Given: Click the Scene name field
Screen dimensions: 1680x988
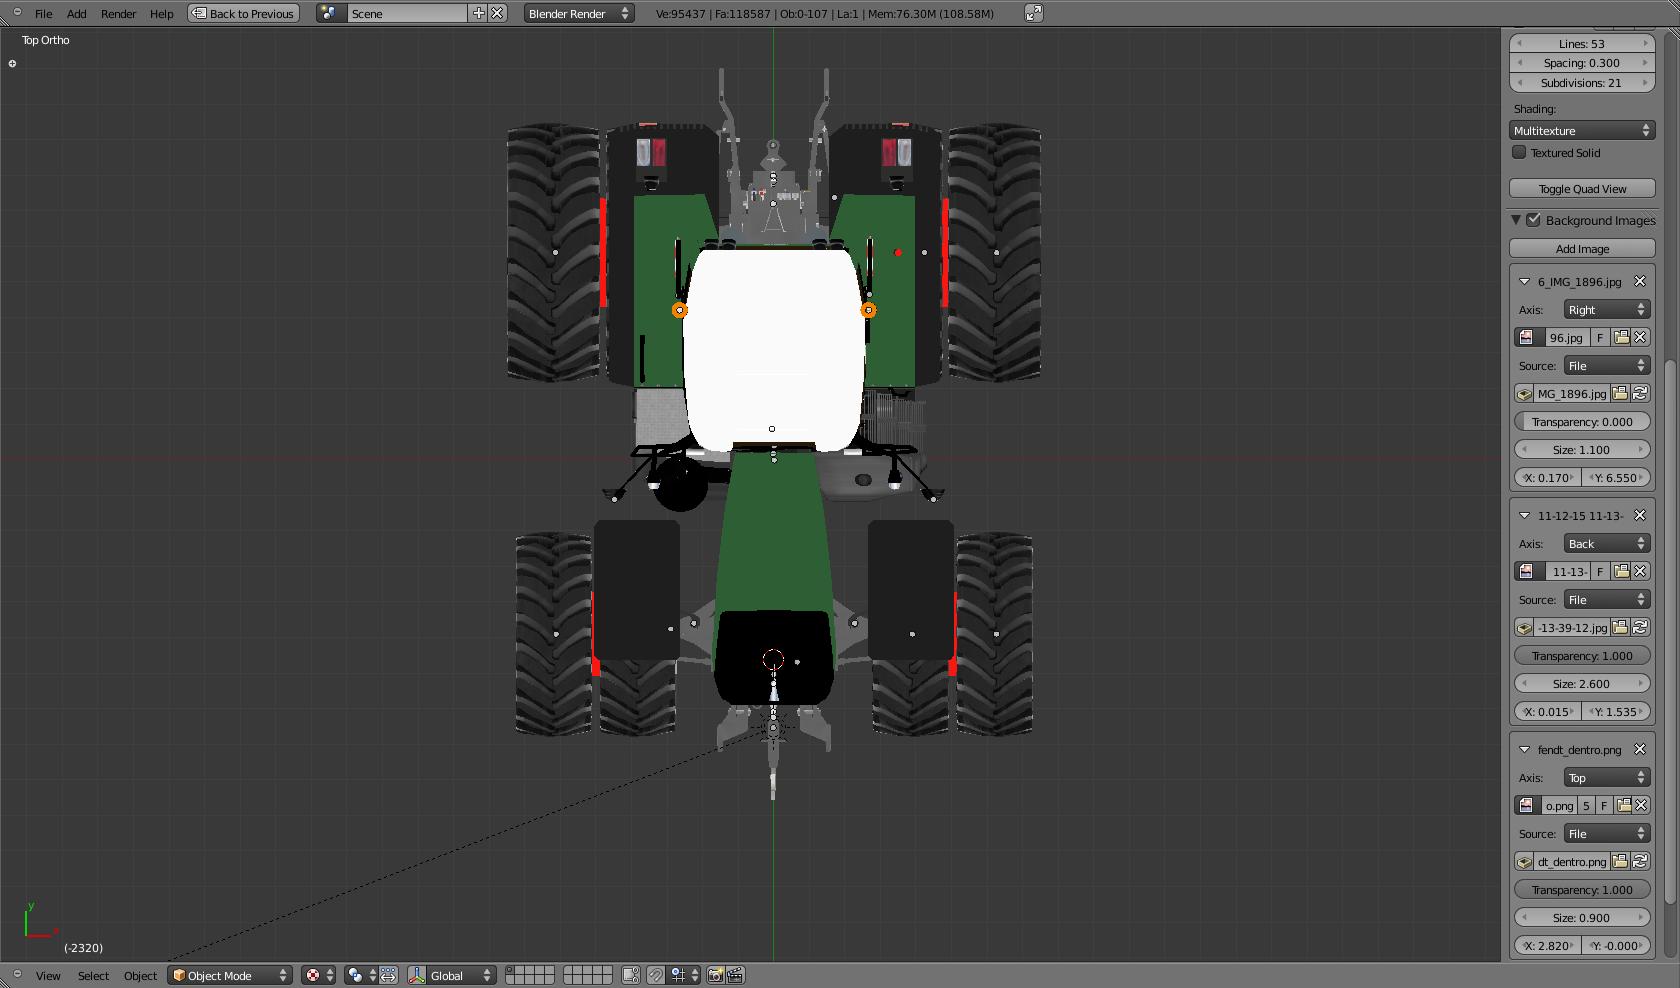Looking at the screenshot, I should pyautogui.click(x=407, y=14).
